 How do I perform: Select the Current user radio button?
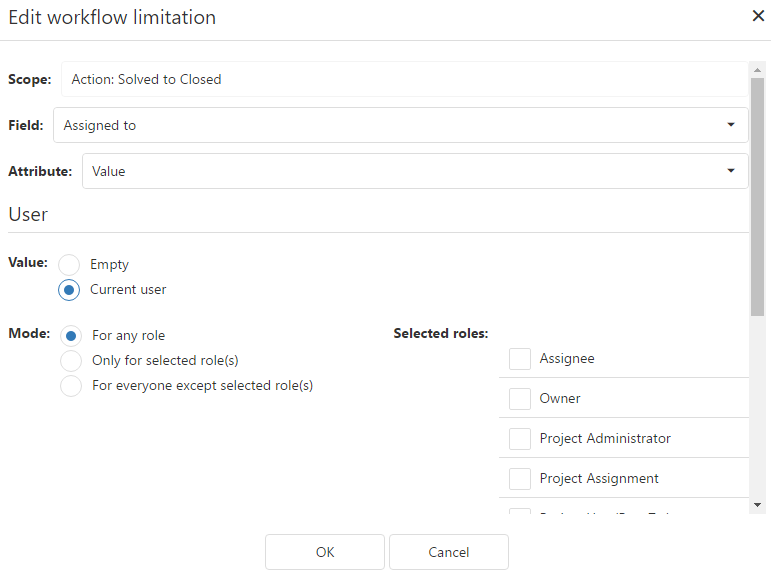coord(69,290)
